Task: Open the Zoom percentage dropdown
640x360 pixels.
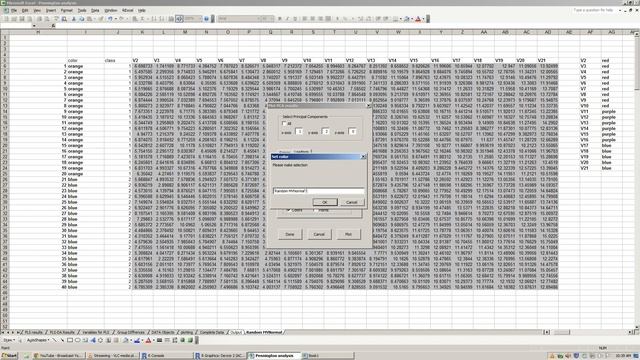Action: click(x=200, y=19)
